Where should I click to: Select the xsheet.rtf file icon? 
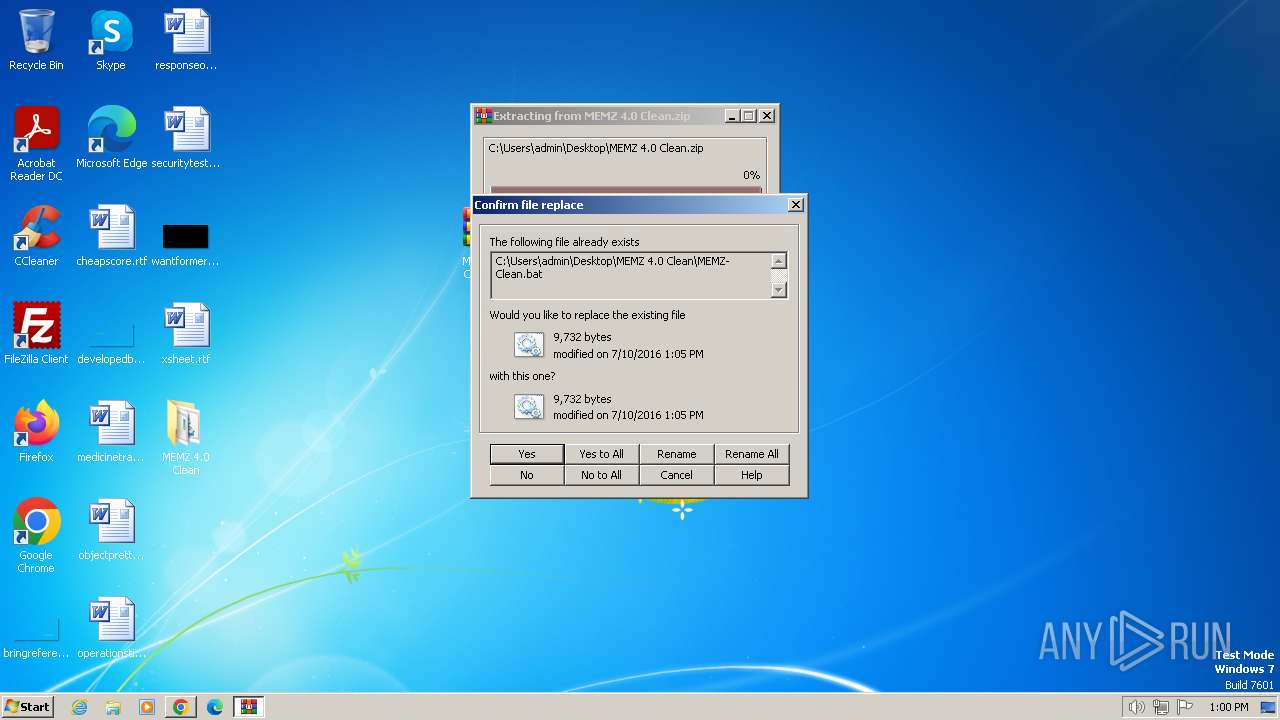[186, 334]
